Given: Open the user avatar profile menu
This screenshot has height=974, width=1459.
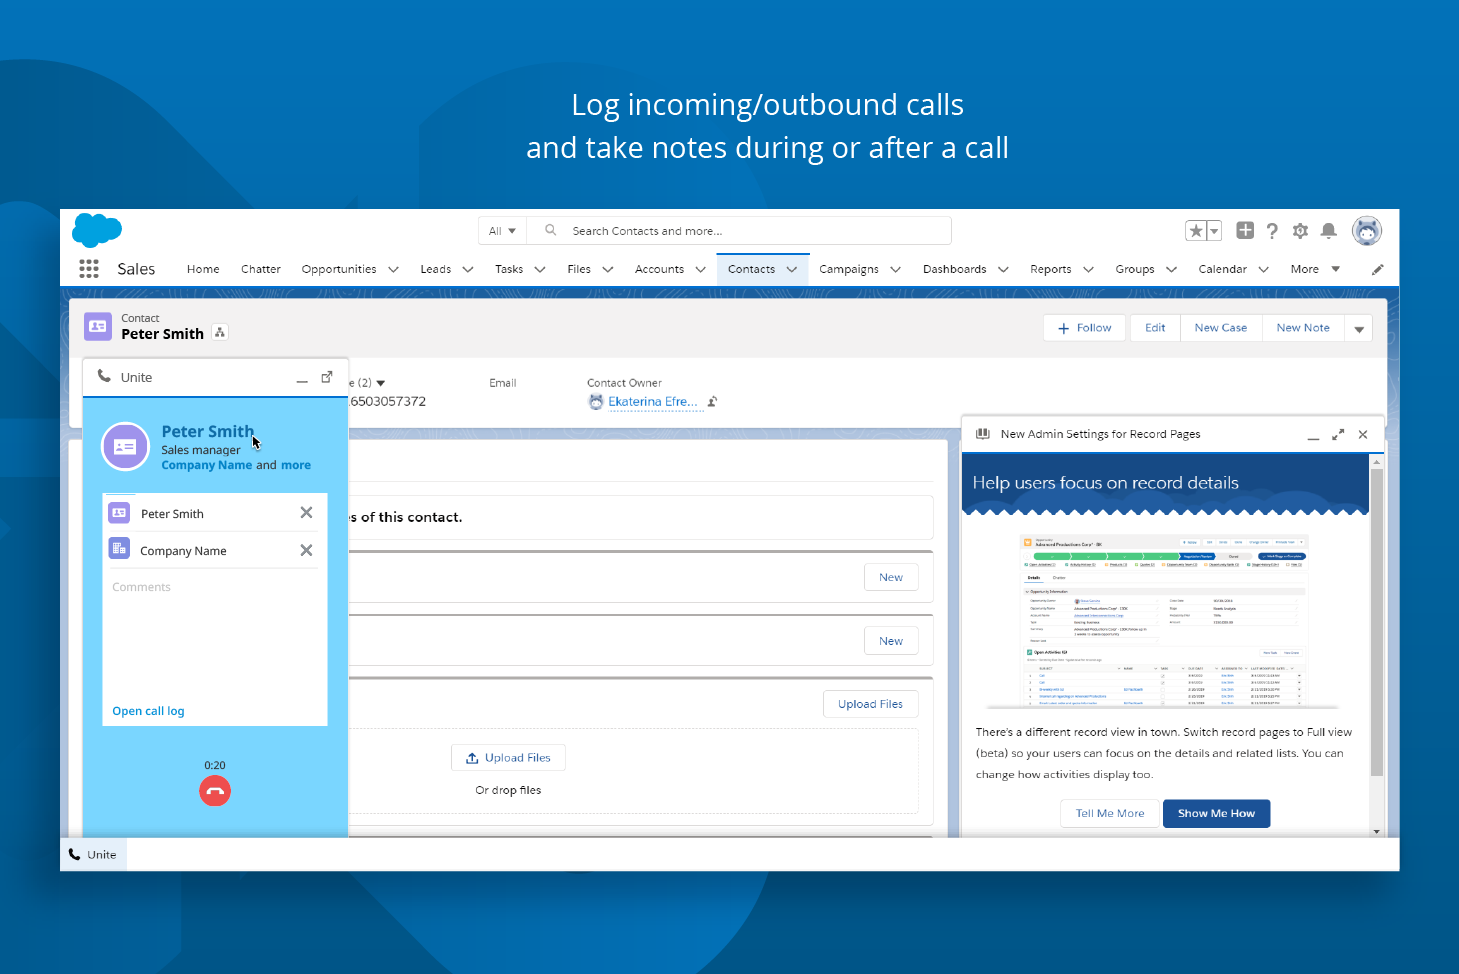Looking at the screenshot, I should [x=1367, y=230].
